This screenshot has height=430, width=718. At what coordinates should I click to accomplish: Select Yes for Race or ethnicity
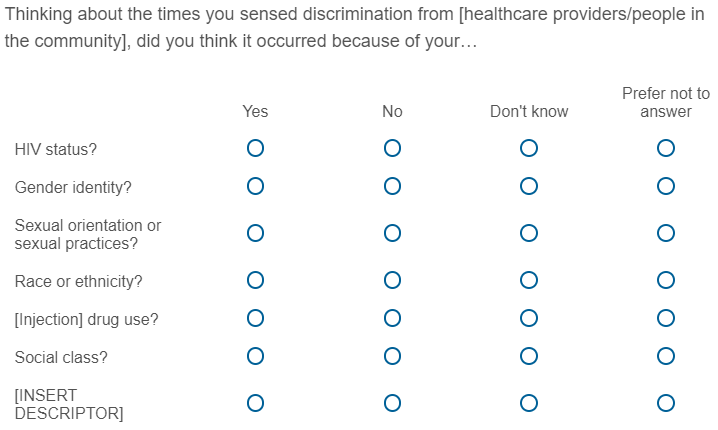tap(255, 281)
